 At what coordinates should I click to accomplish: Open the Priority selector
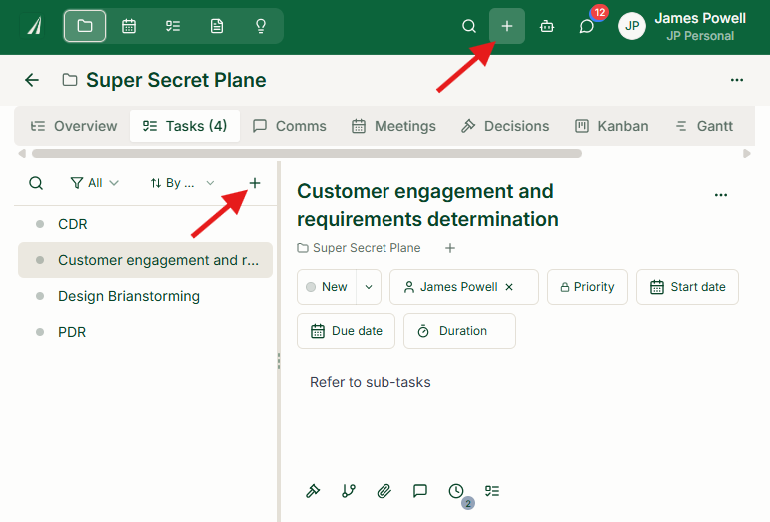pyautogui.click(x=587, y=287)
